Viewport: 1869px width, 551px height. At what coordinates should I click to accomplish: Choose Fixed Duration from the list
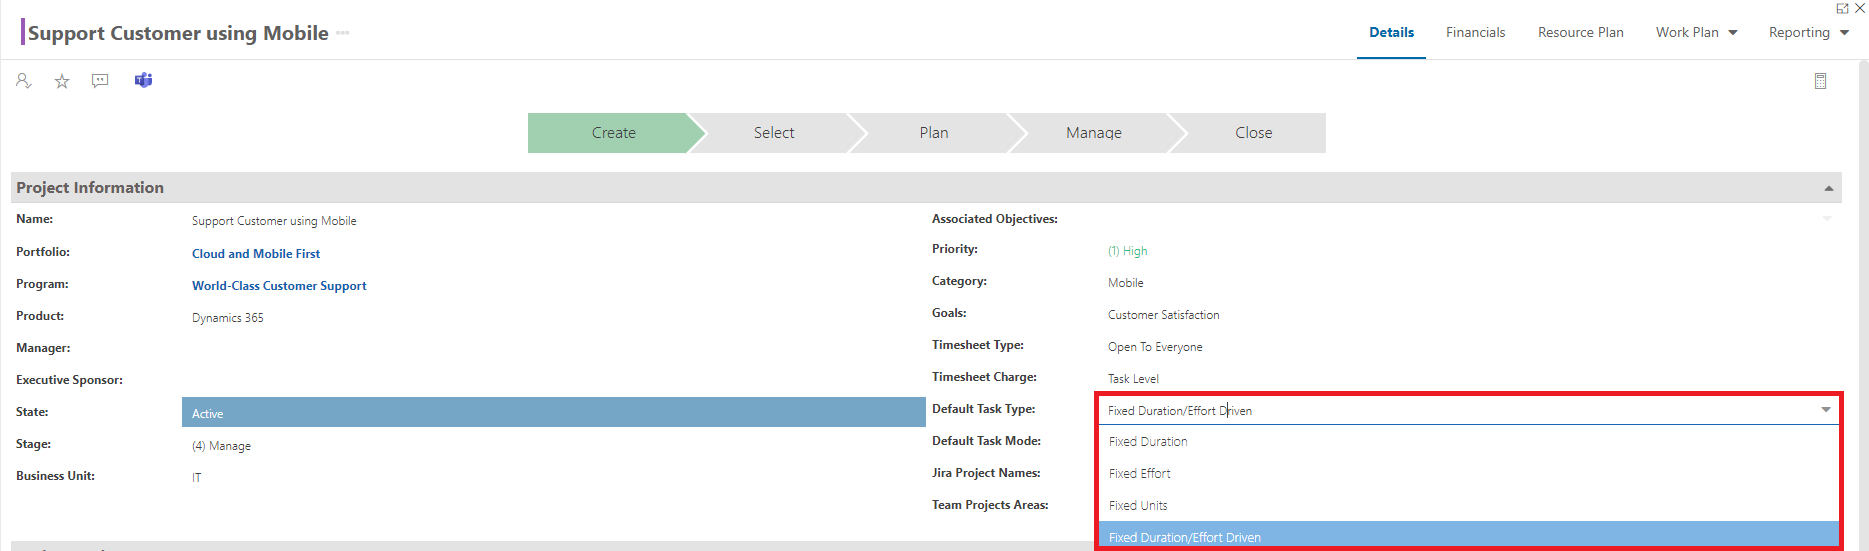pos(1469,441)
